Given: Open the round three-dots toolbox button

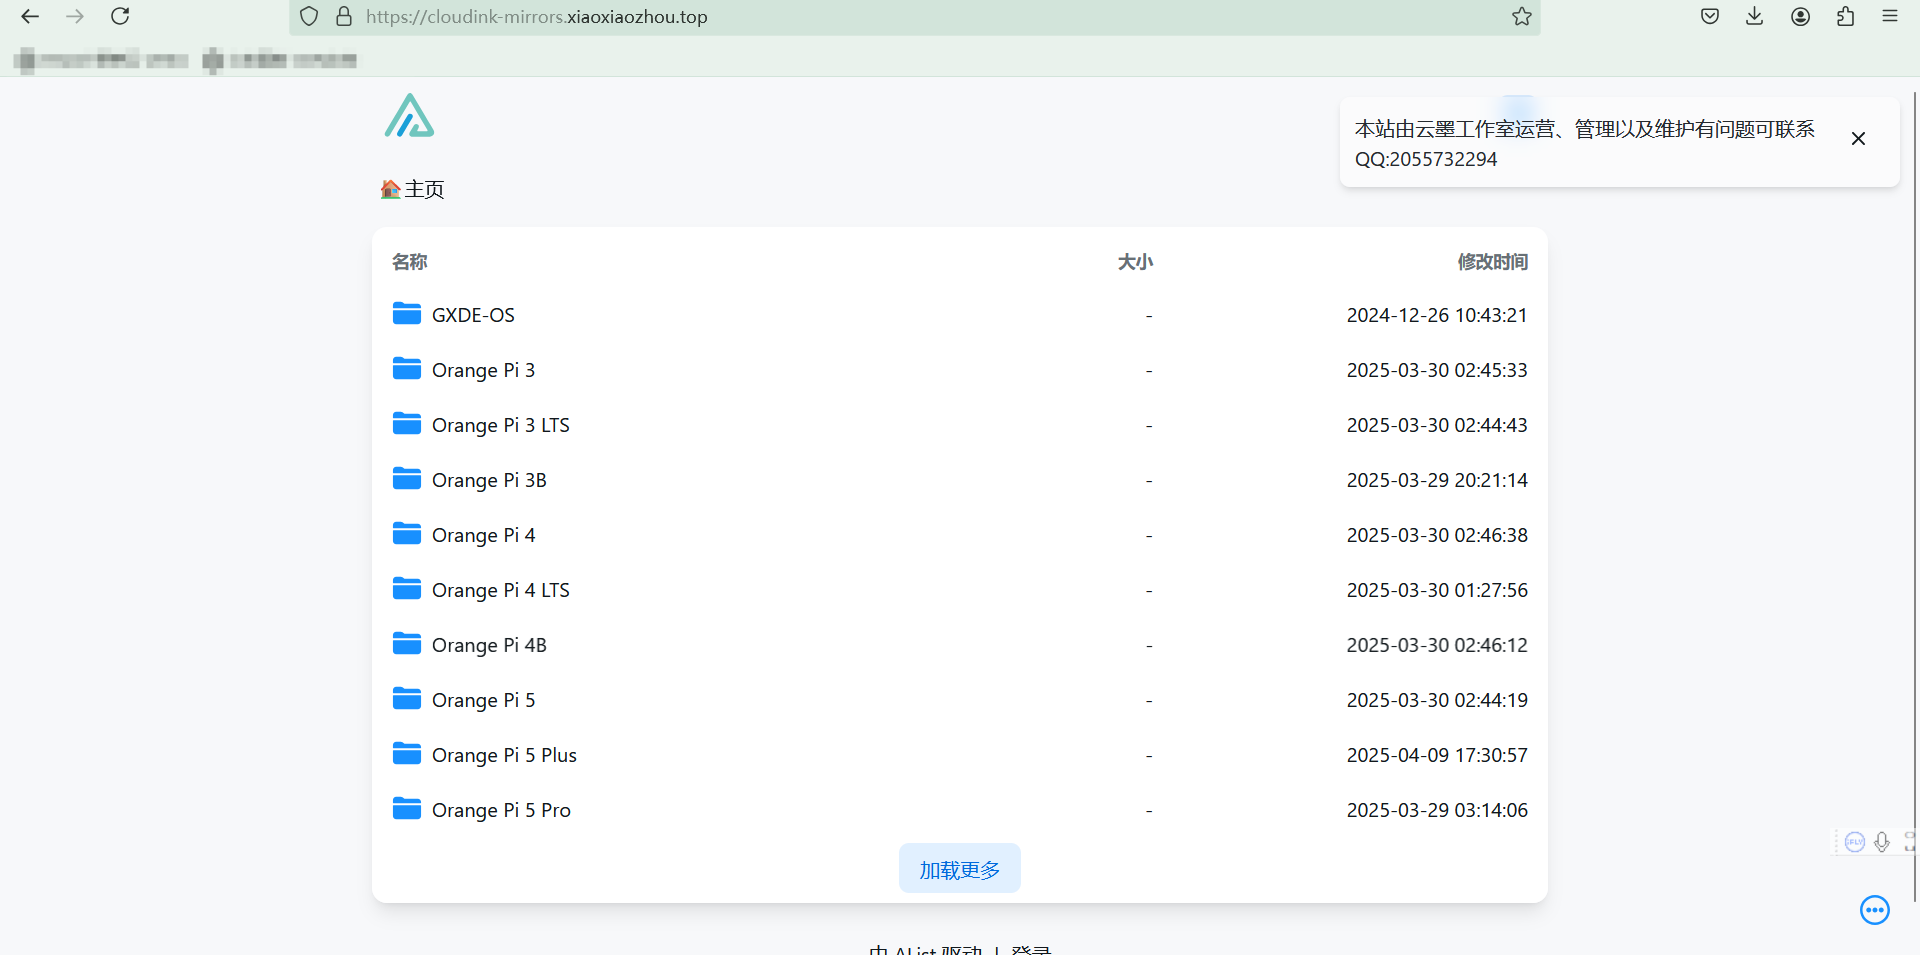Looking at the screenshot, I should 1875,910.
